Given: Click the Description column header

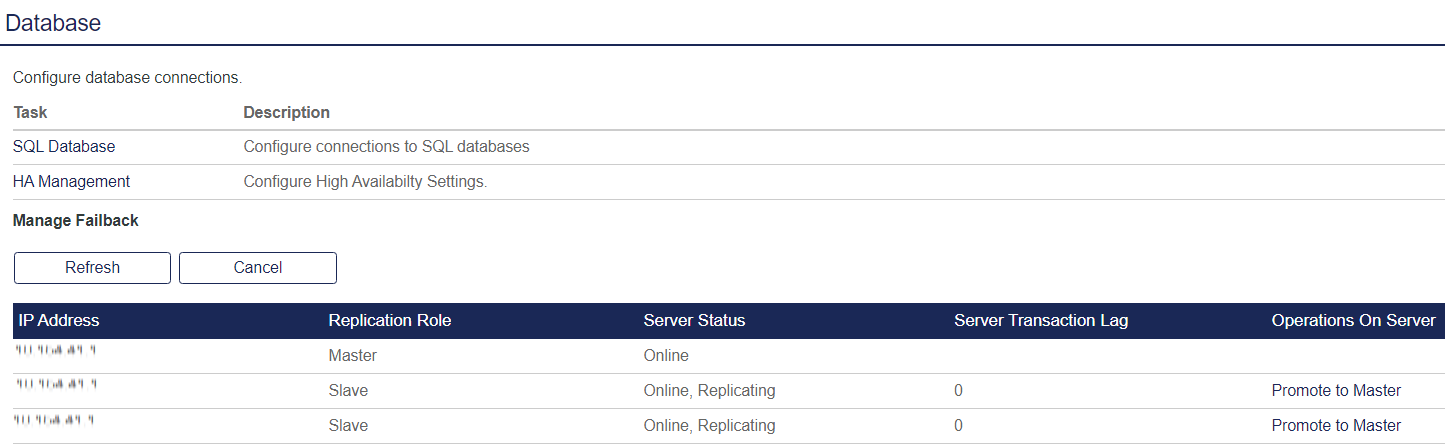Looking at the screenshot, I should pos(286,112).
